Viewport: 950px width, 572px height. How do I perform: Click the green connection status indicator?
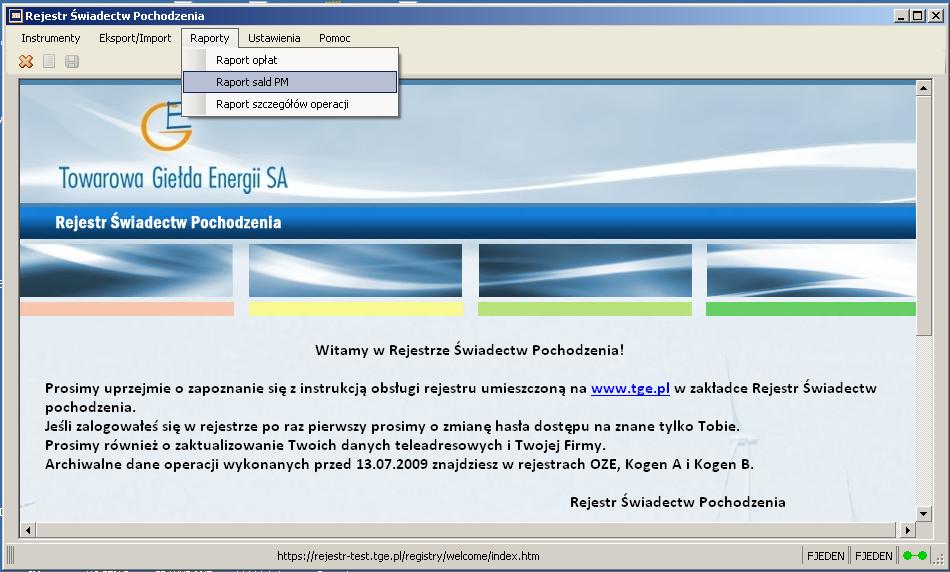click(914, 556)
